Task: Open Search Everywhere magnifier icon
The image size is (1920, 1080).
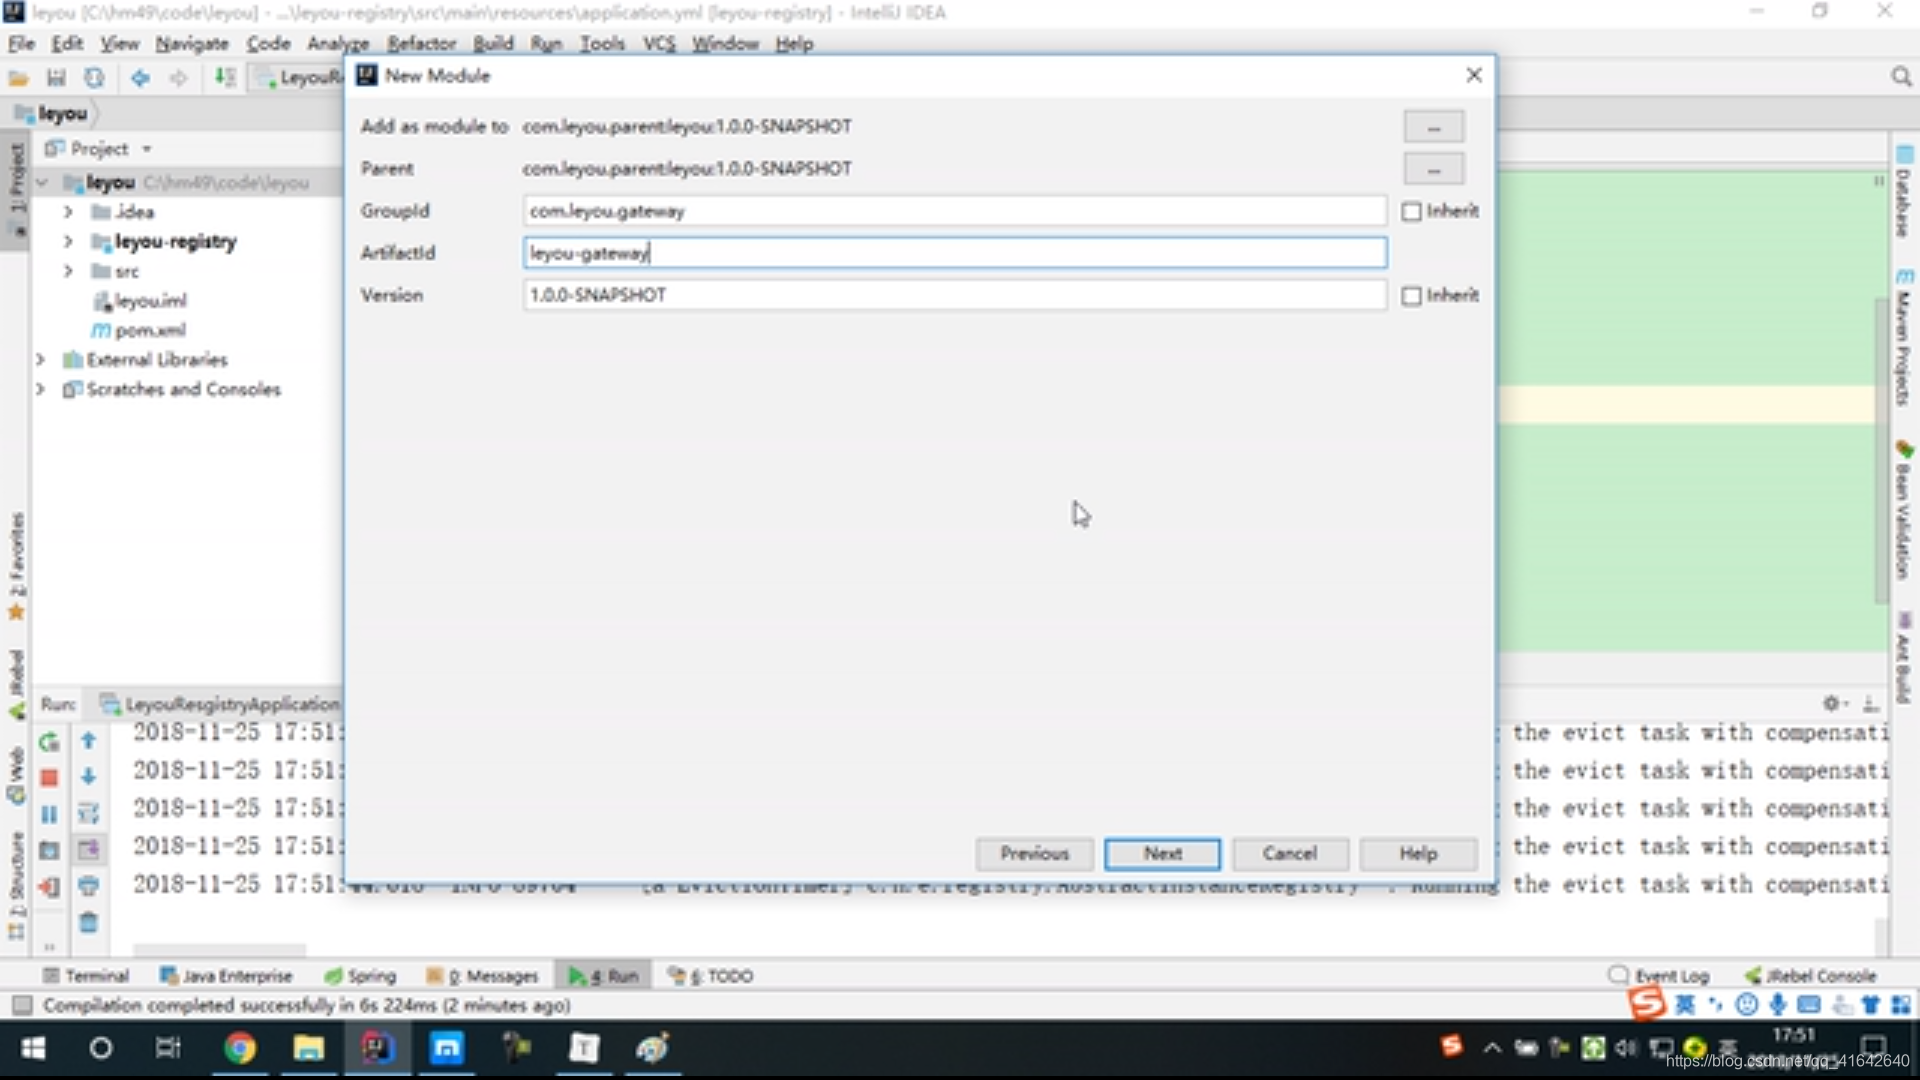Action: (1901, 77)
